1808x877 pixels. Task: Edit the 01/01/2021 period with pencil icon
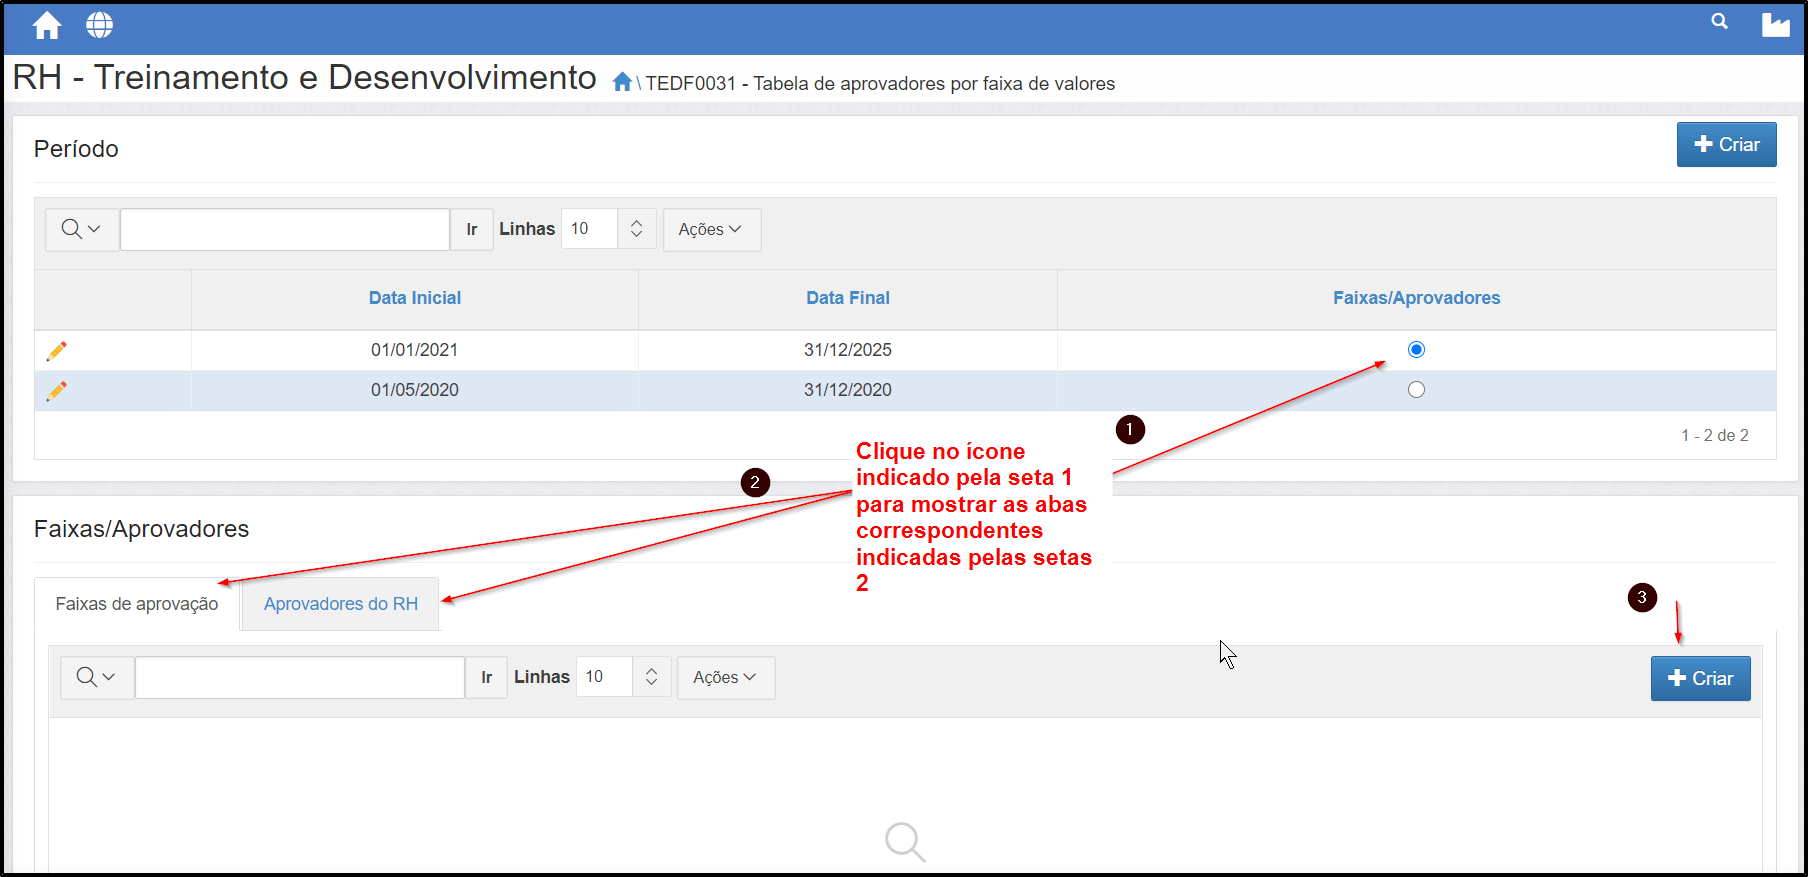57,351
